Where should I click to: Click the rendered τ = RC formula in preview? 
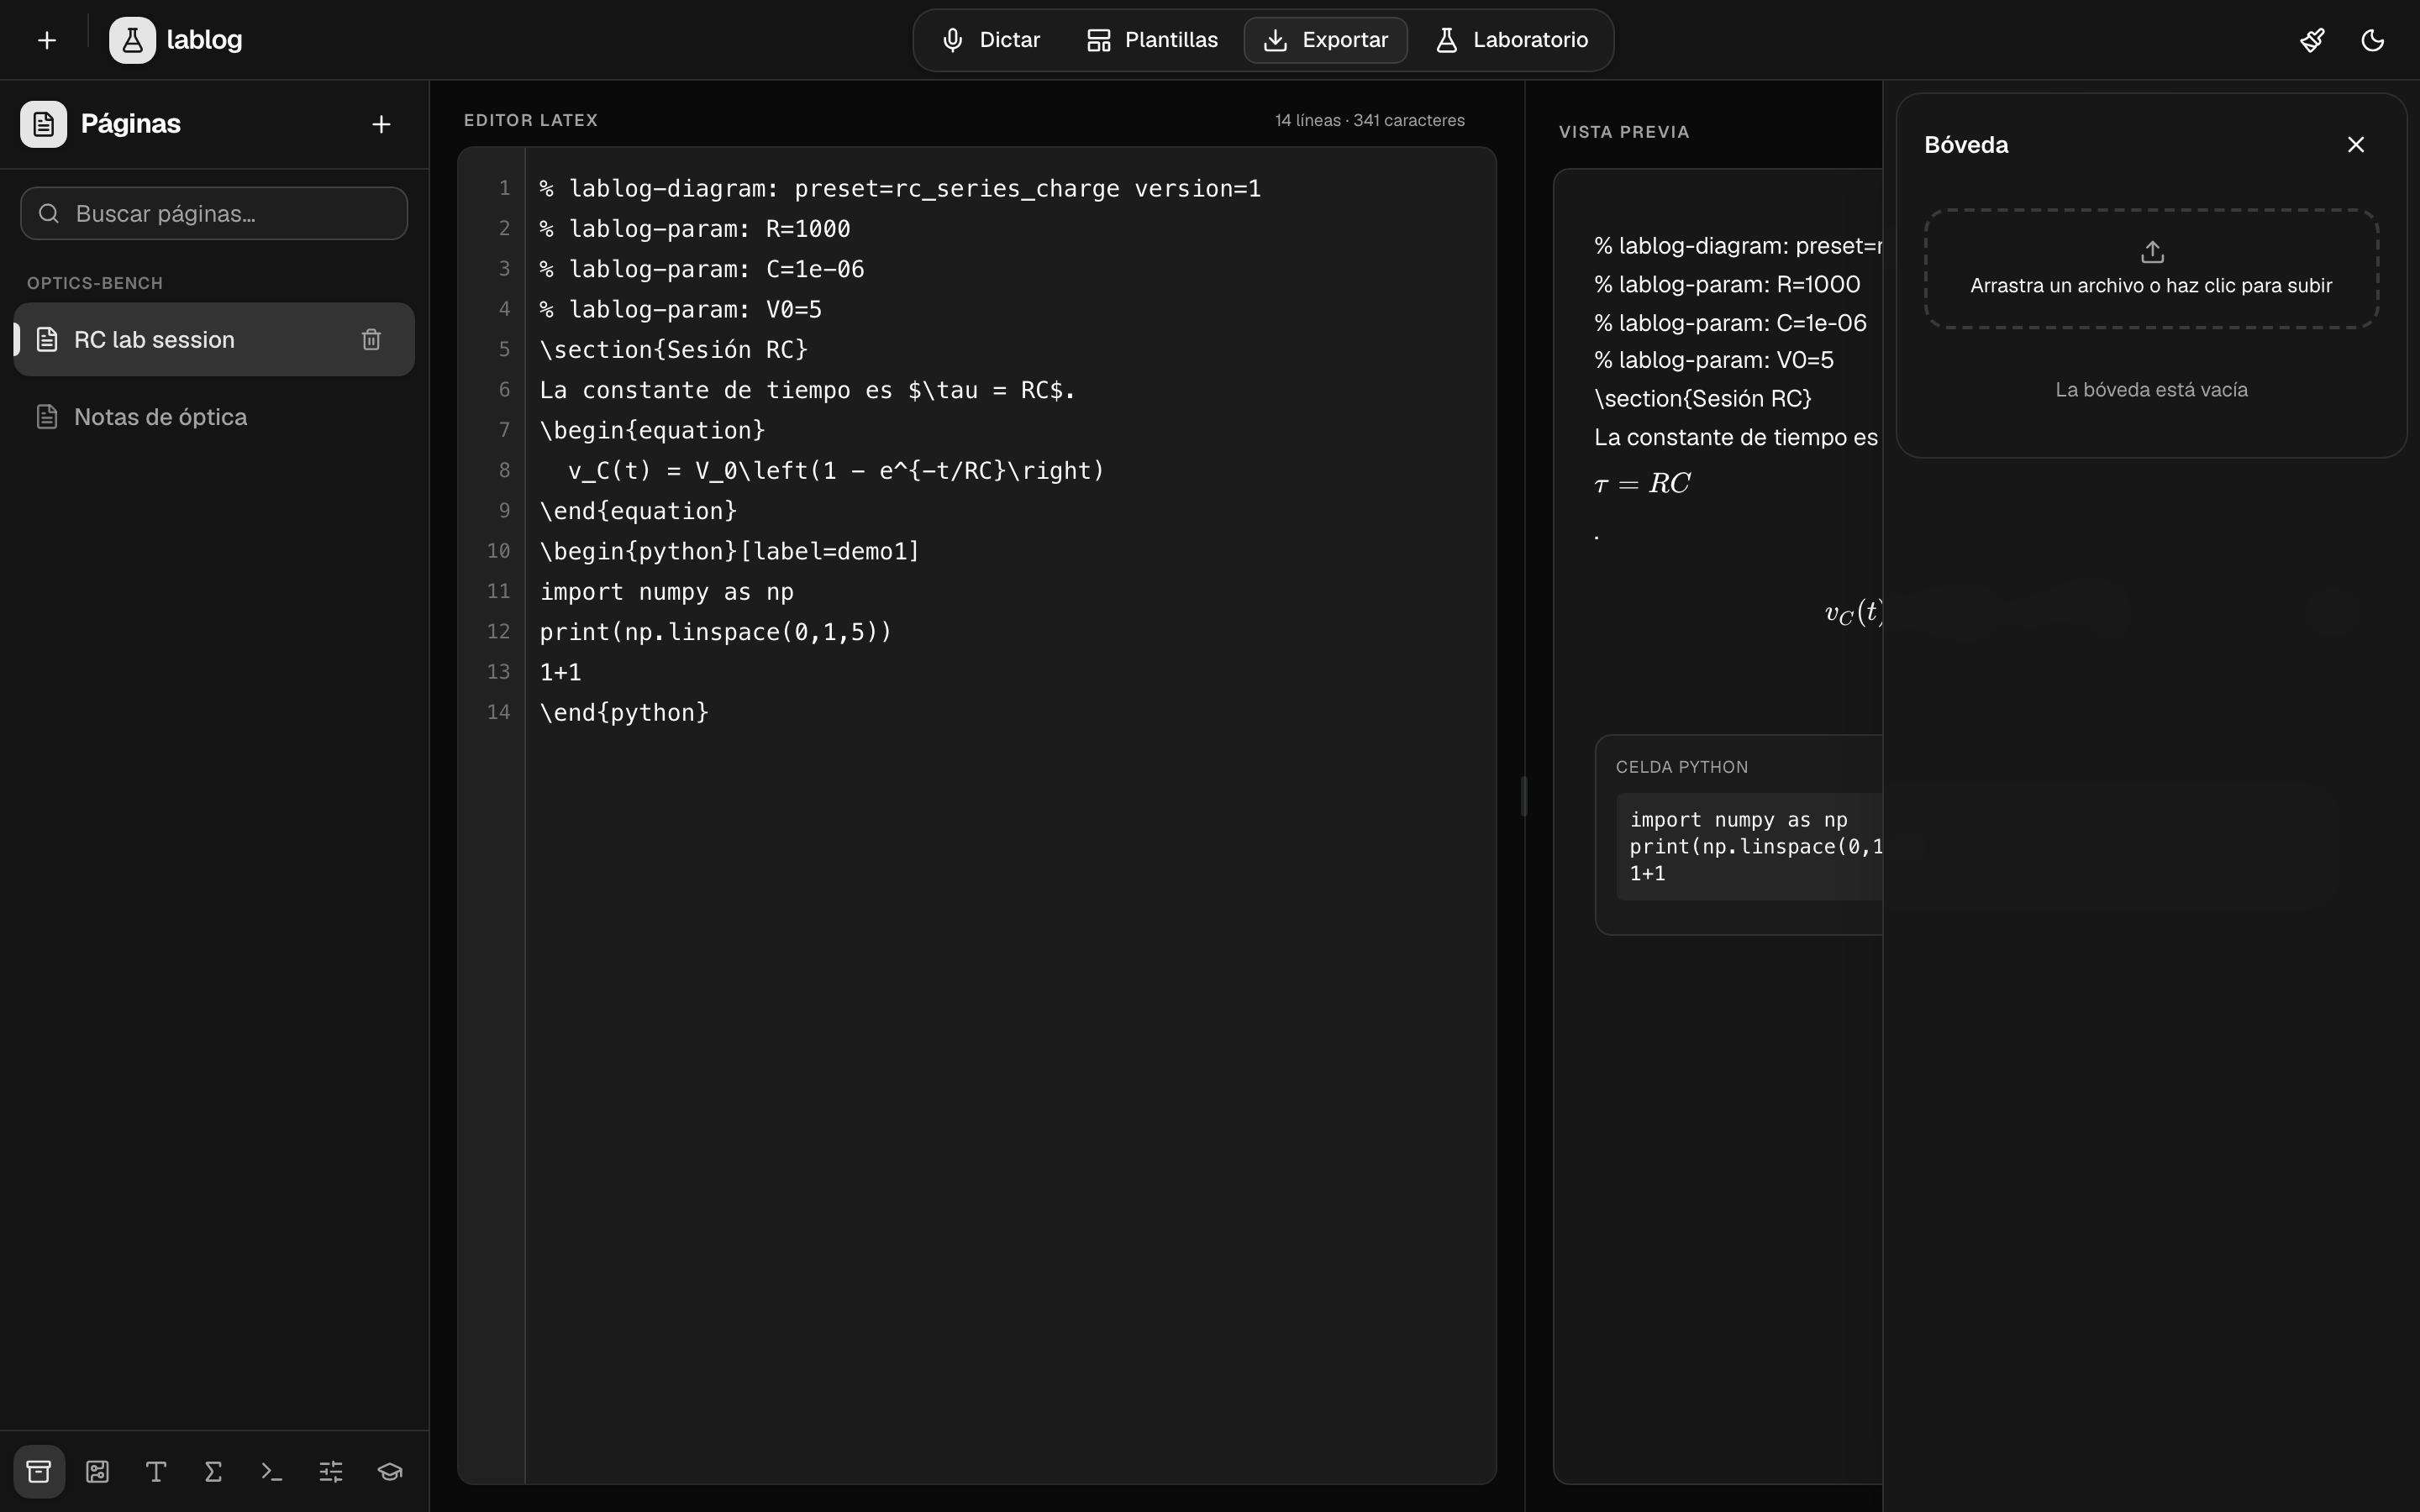click(x=1642, y=484)
